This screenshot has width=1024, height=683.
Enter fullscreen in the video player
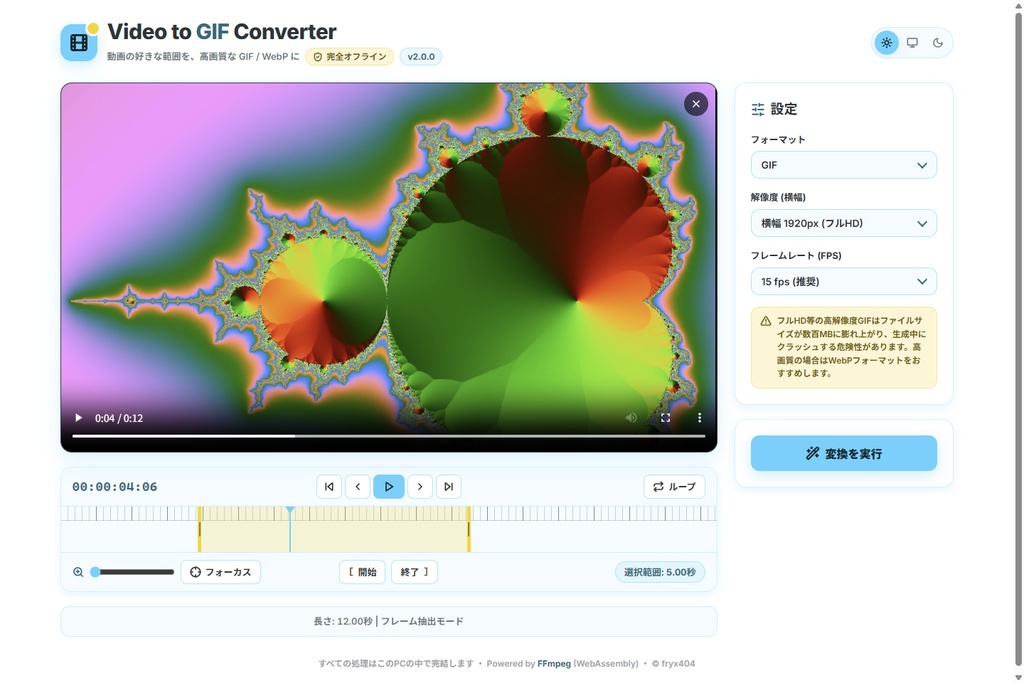pos(665,418)
